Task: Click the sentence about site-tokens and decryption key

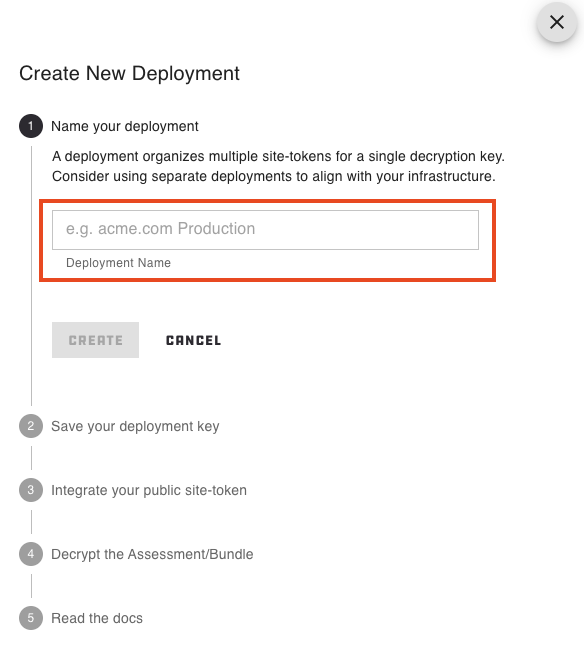Action: (278, 156)
